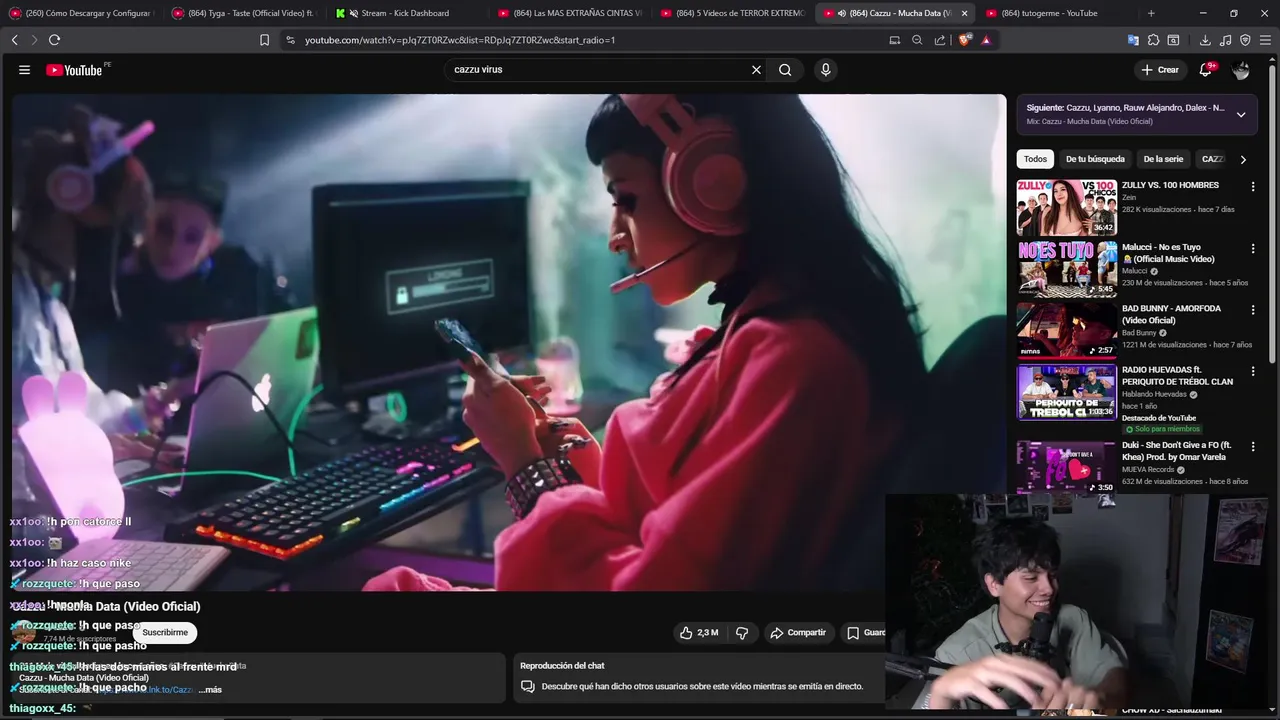Select De tu búsqueda filter chip

(1095, 159)
